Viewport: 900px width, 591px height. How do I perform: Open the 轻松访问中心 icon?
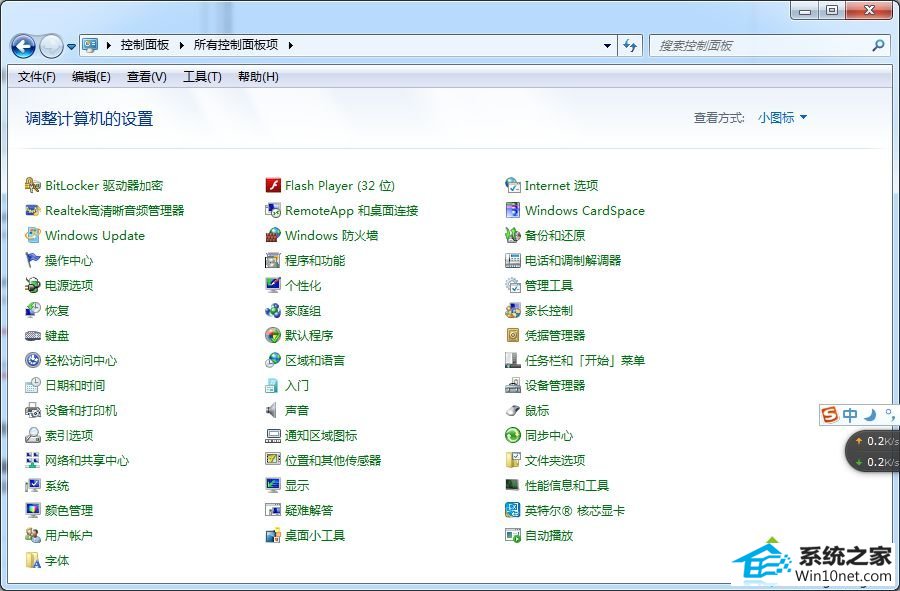[x=33, y=360]
